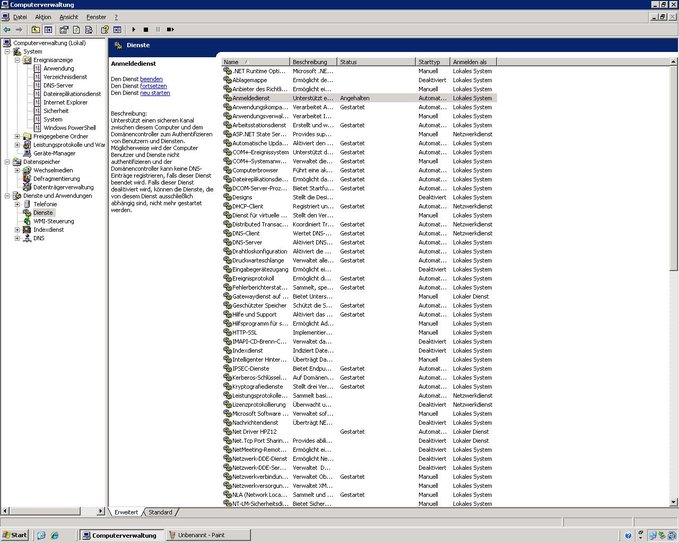Open service Properties from toolbar icon
679x543 pixels.
click(64, 29)
